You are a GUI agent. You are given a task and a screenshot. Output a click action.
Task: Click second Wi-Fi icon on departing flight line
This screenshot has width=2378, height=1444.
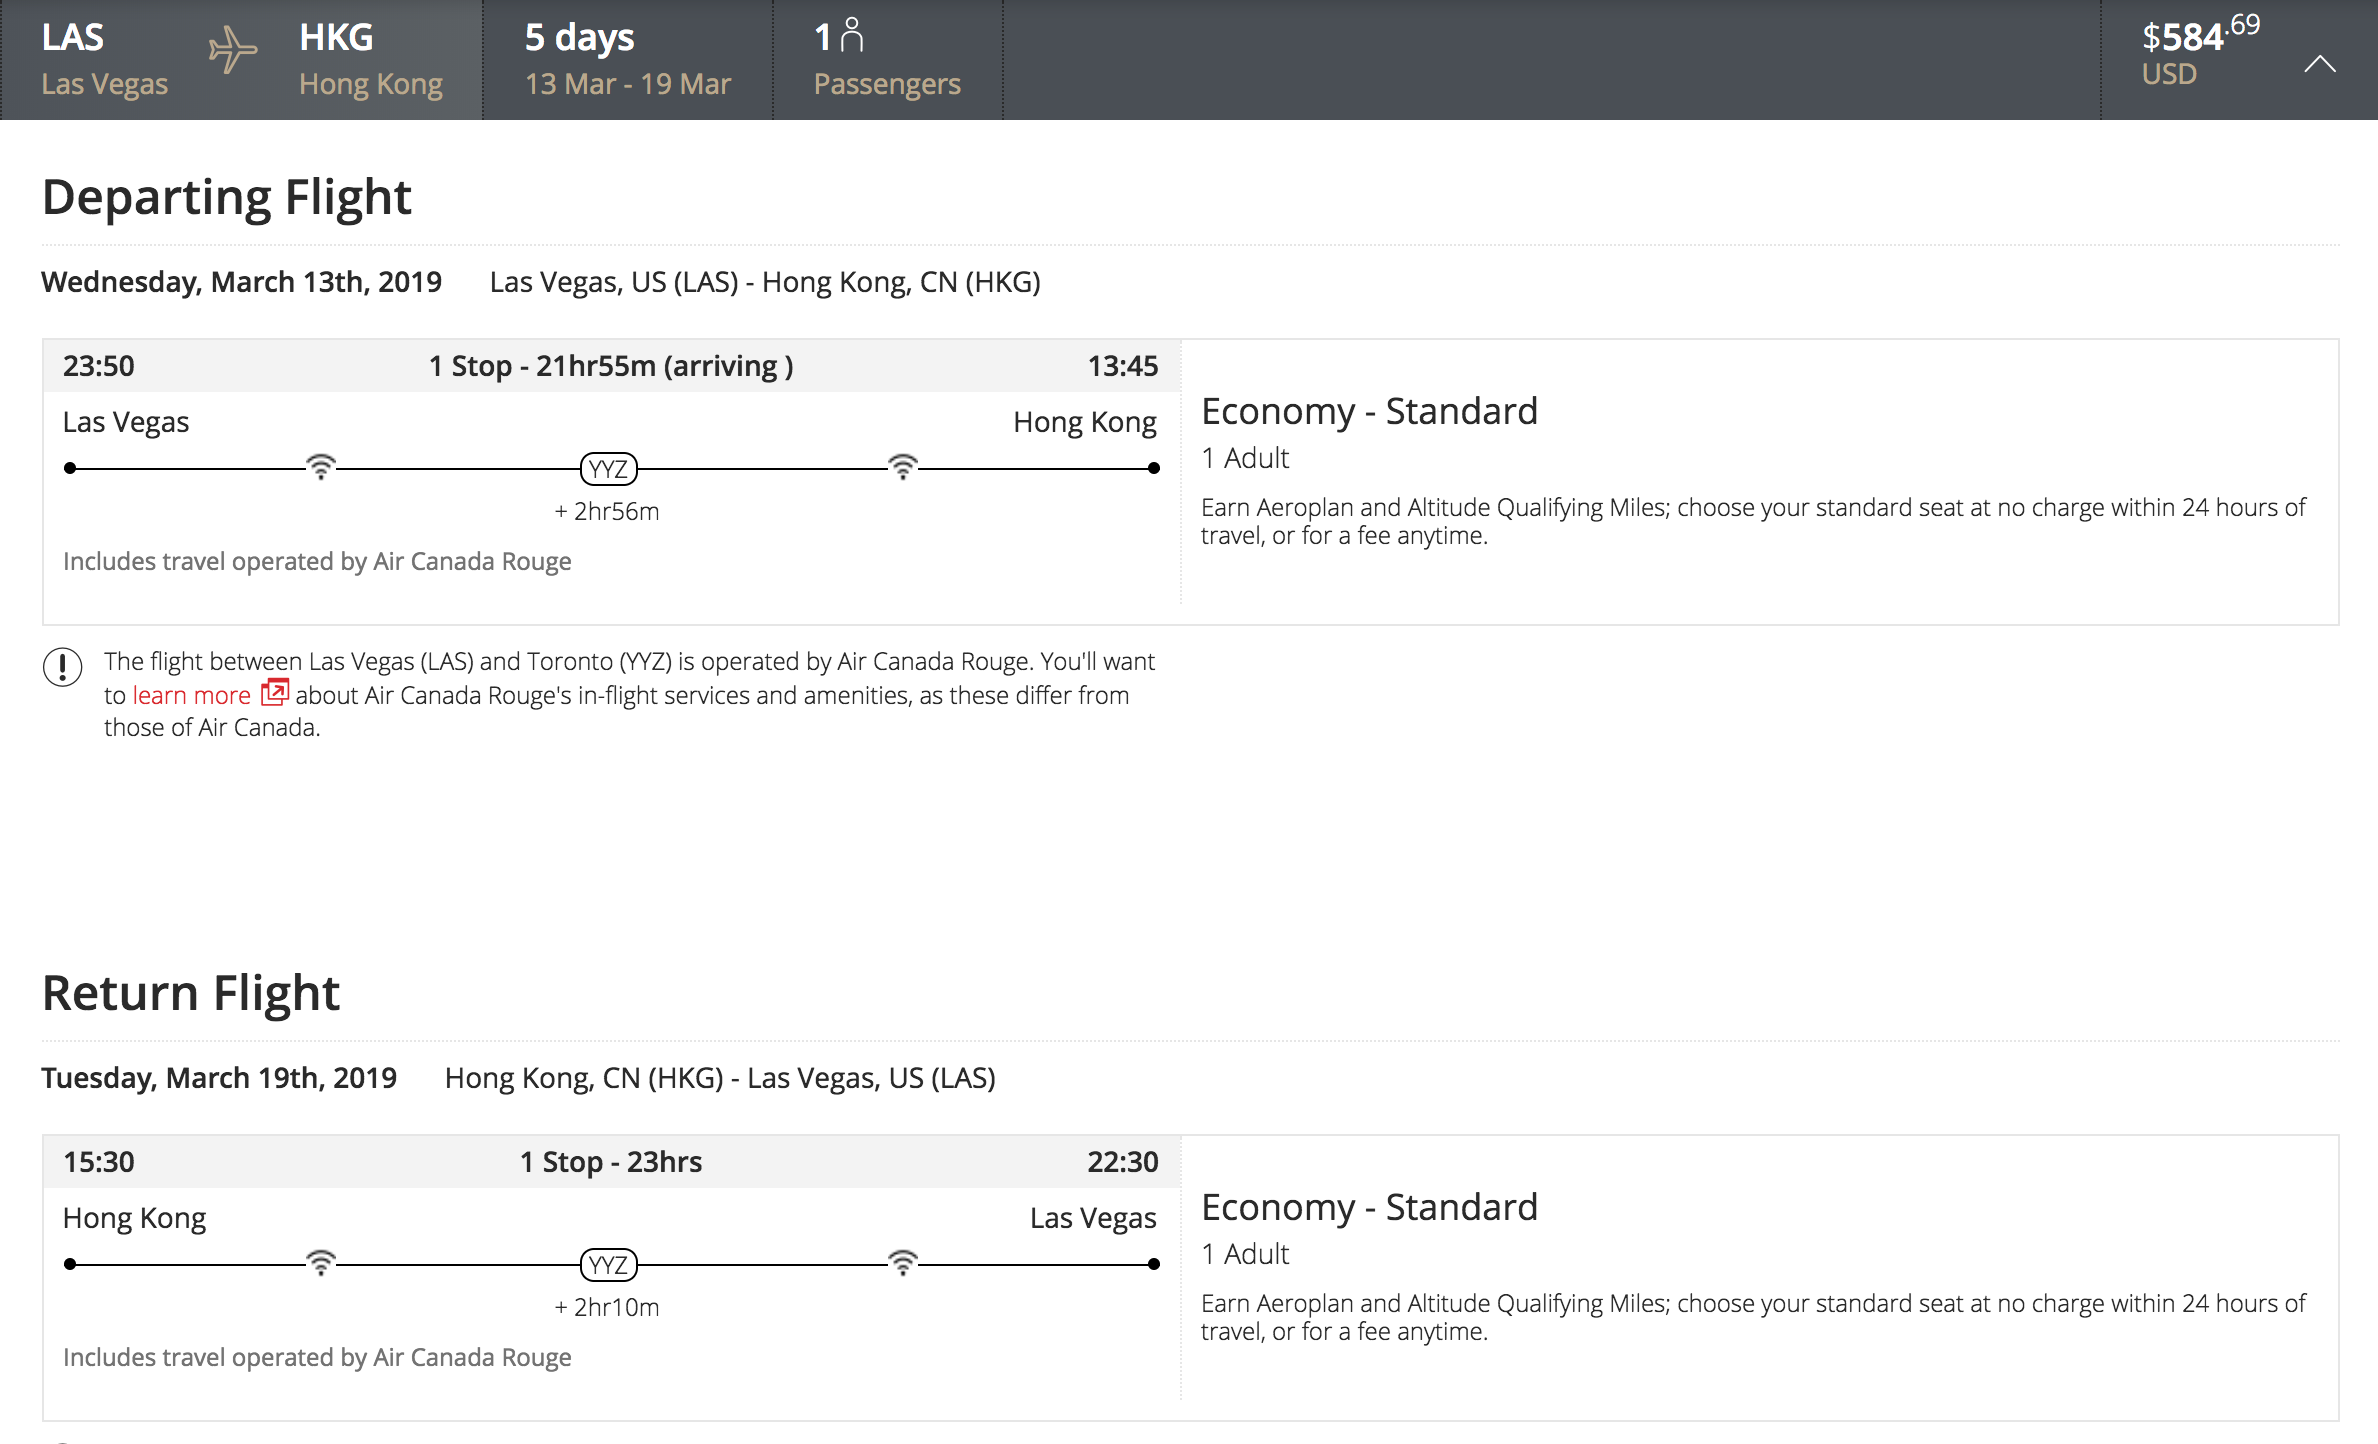(x=902, y=467)
